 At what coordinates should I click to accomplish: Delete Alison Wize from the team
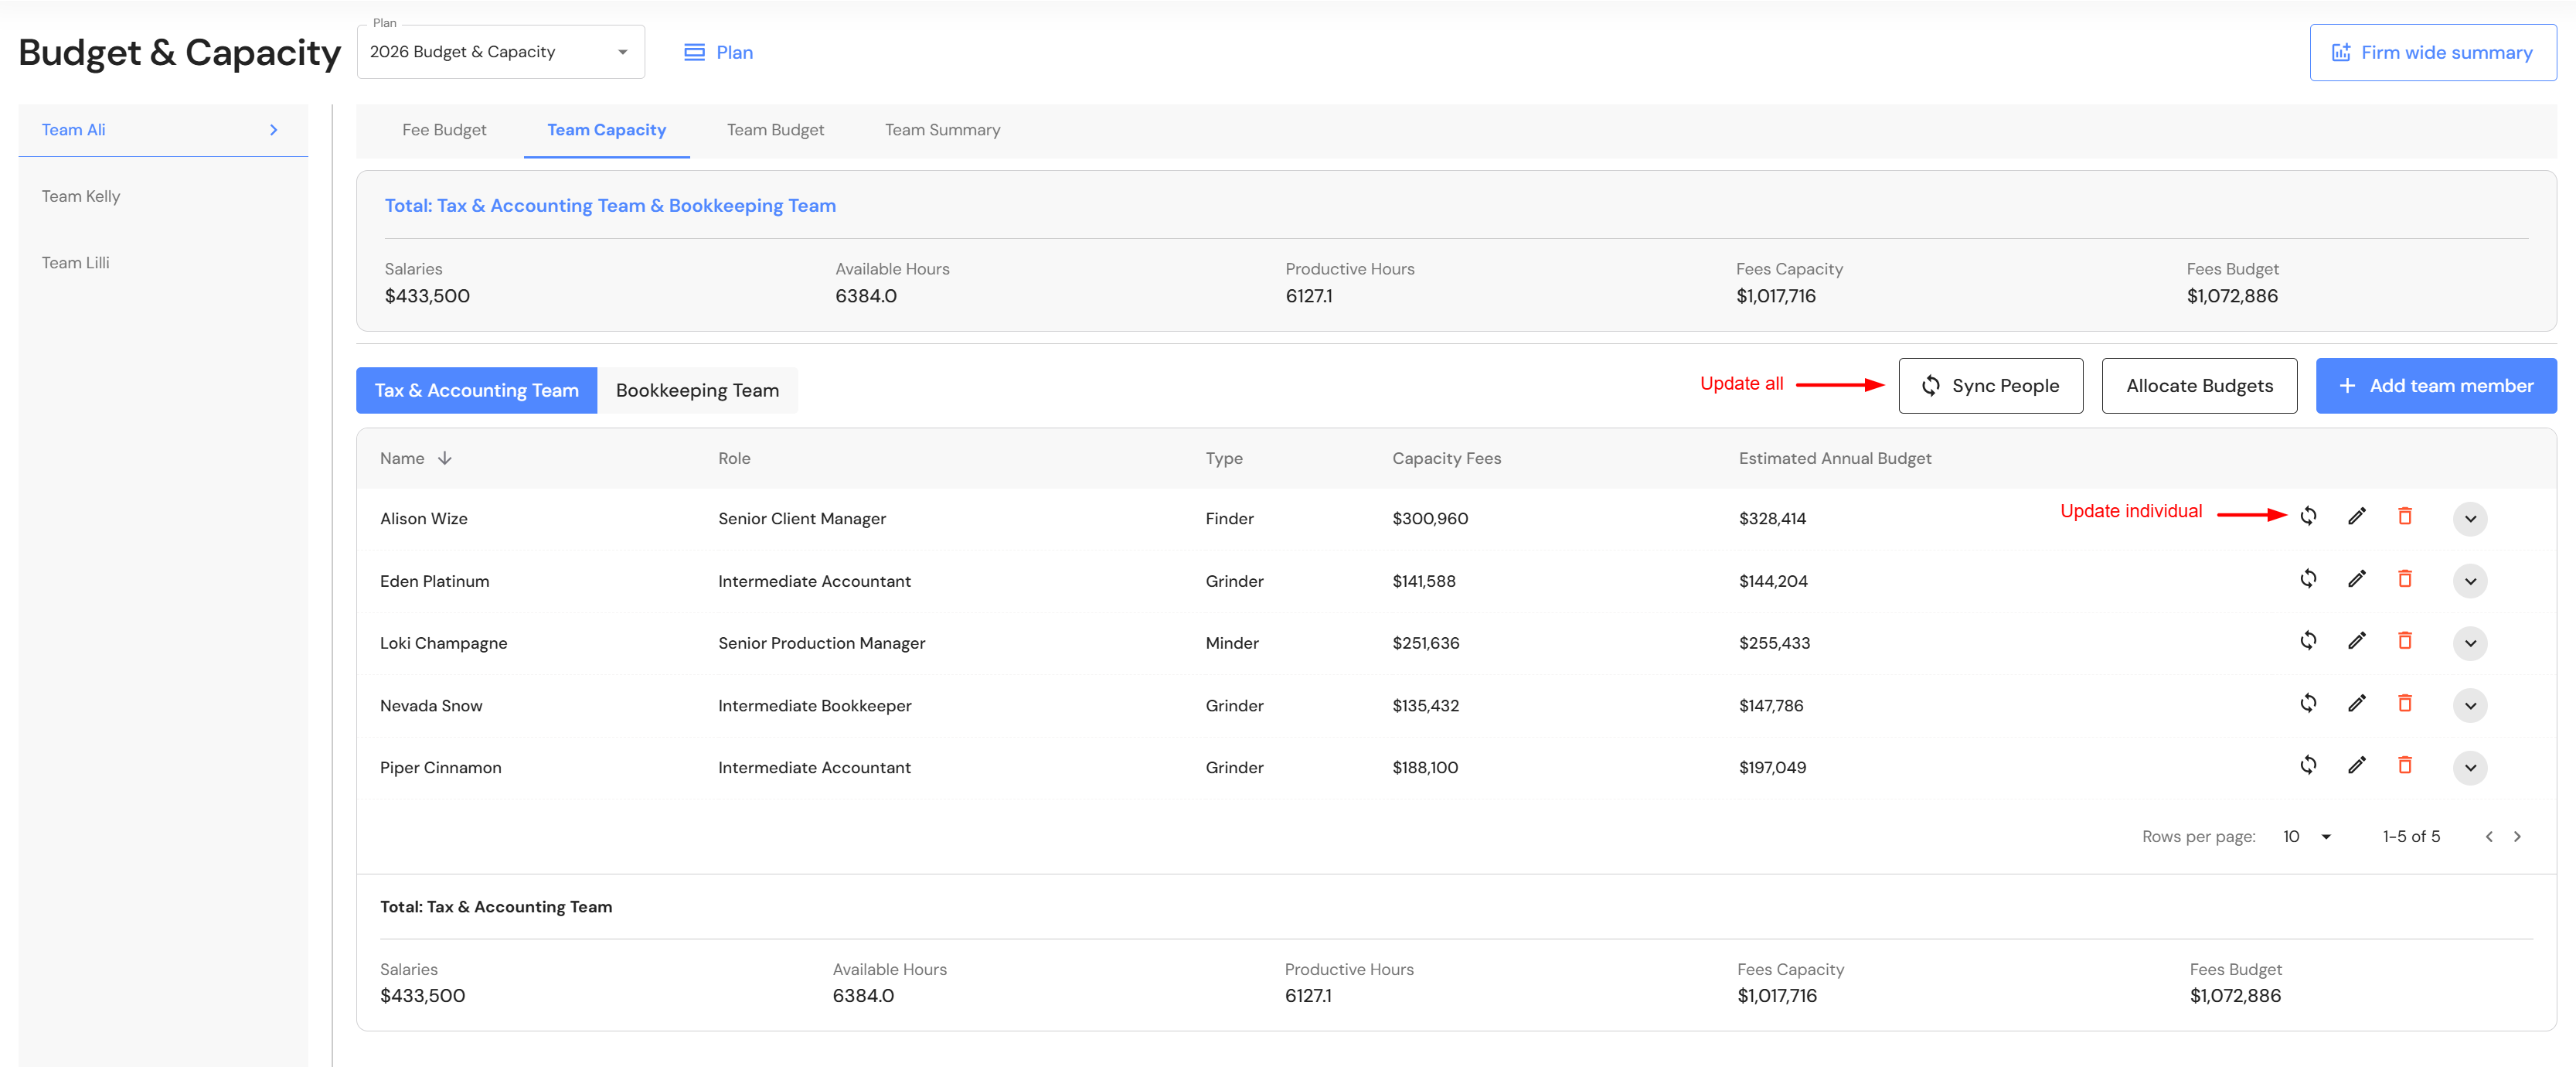2404,516
